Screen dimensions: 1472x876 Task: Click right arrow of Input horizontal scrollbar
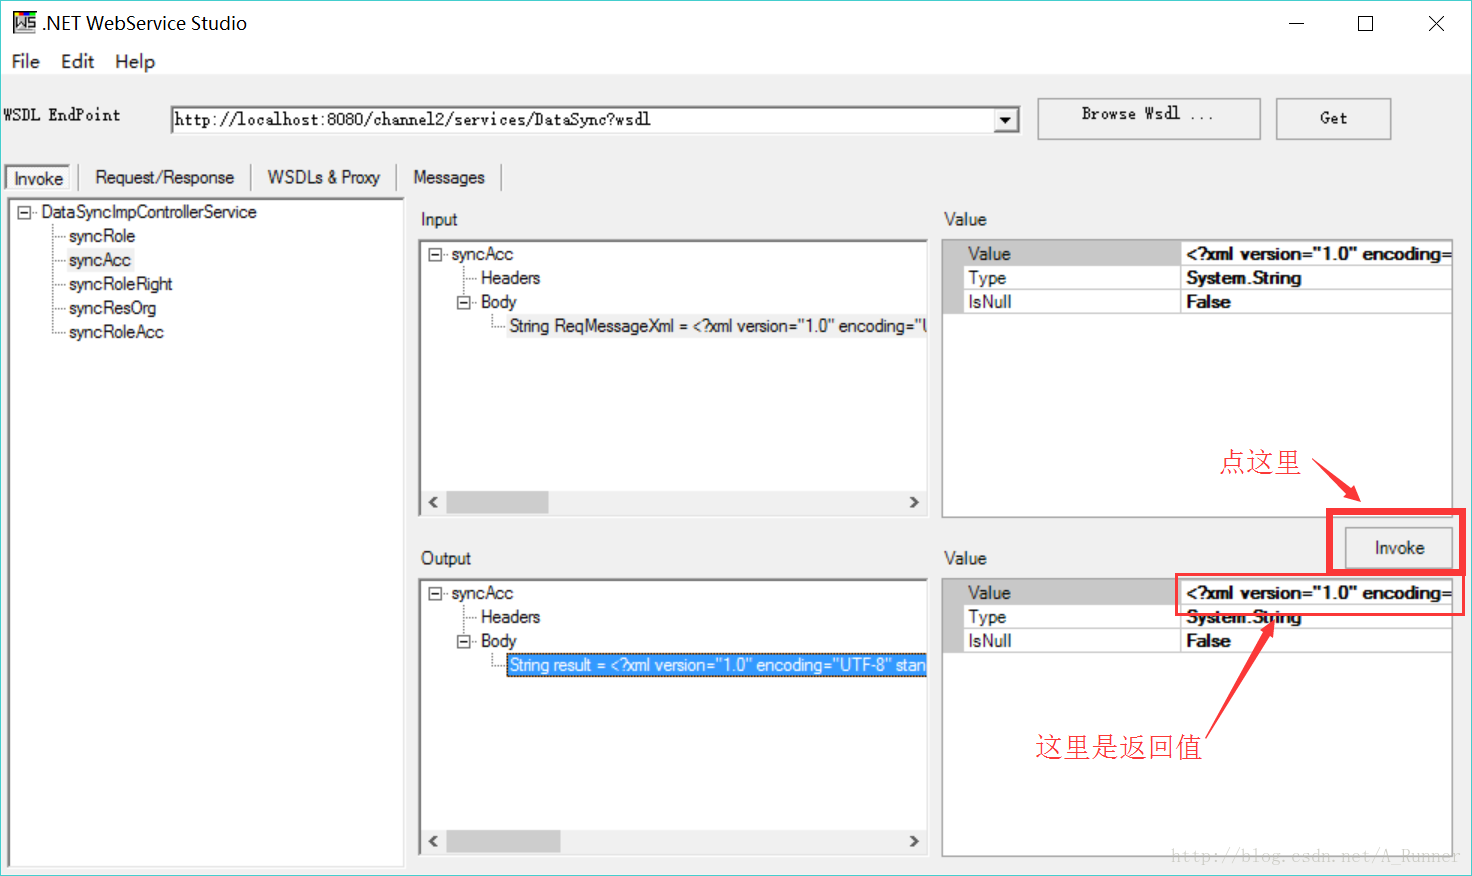(x=914, y=502)
